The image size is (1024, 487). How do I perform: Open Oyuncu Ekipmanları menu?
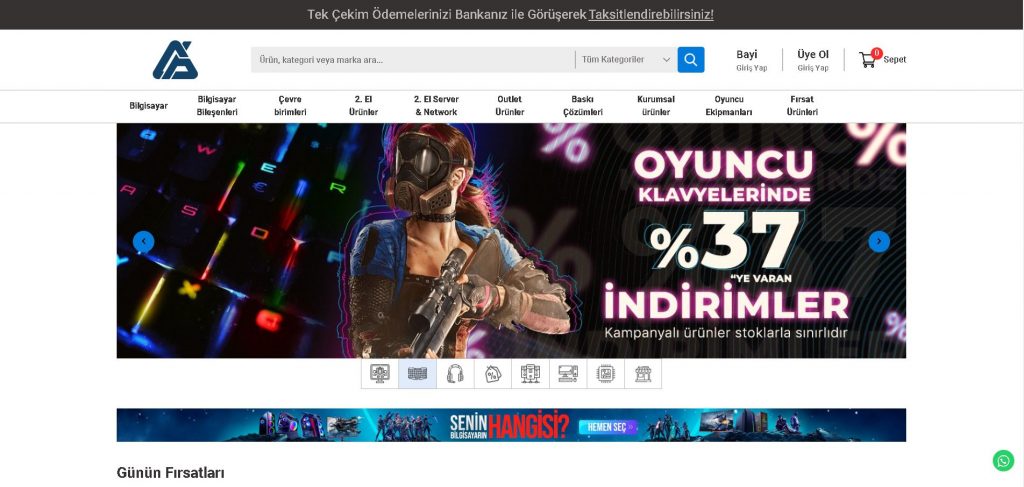tap(728, 106)
